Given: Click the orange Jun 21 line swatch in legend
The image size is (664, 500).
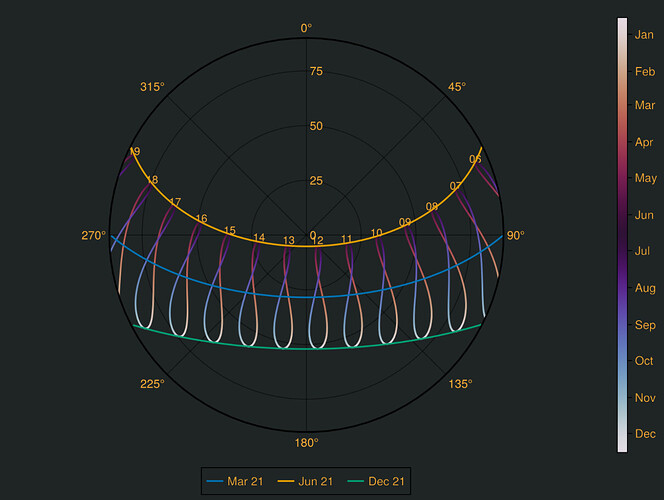Looking at the screenshot, I should (x=285, y=481).
